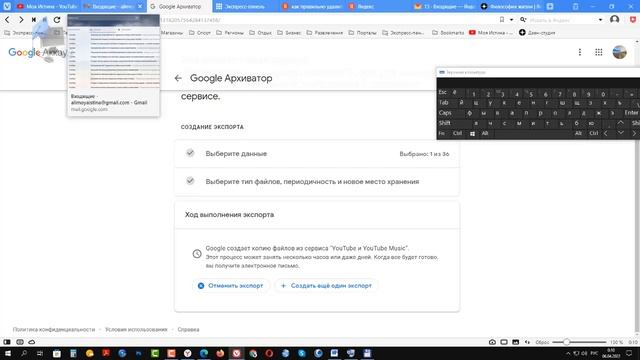Open the Регионы bookmarks folder
Viewport: 640px width, 360px height.
[229, 33]
